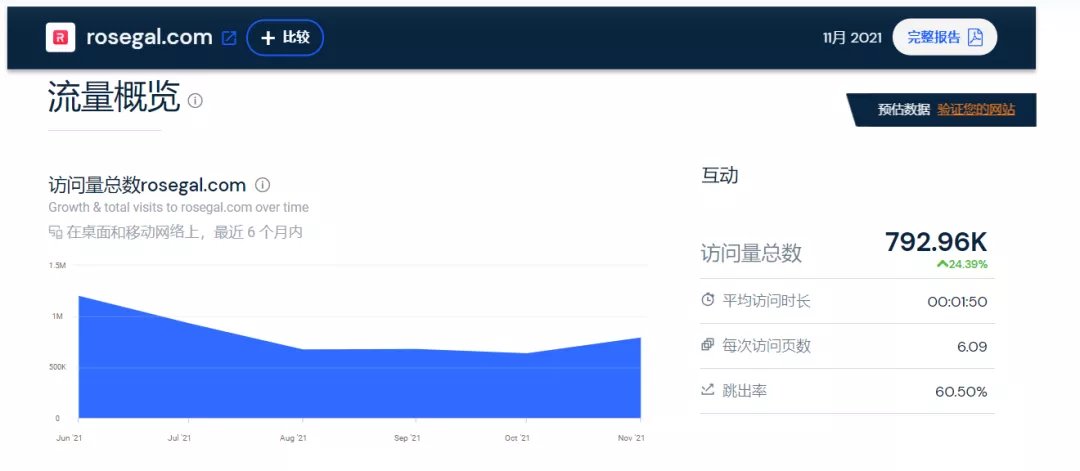Click info icon beside 流量概览 heading

196,101
